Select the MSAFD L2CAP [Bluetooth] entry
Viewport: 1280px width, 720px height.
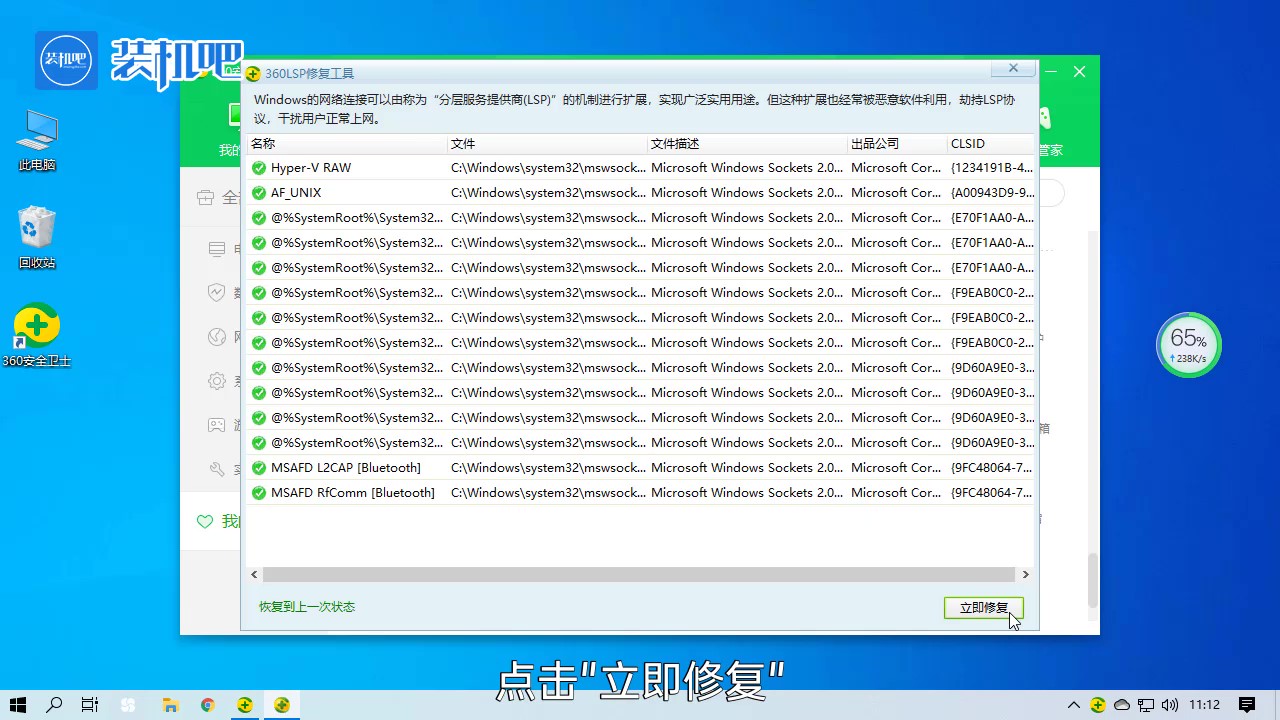click(345, 468)
